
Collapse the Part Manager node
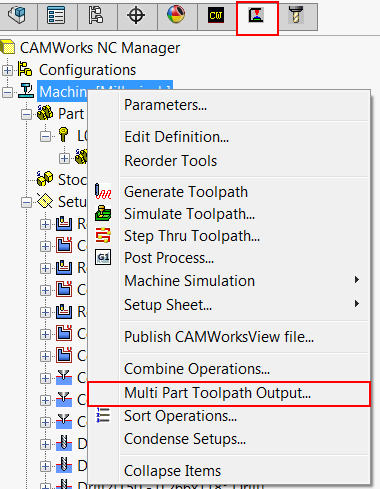(26, 114)
